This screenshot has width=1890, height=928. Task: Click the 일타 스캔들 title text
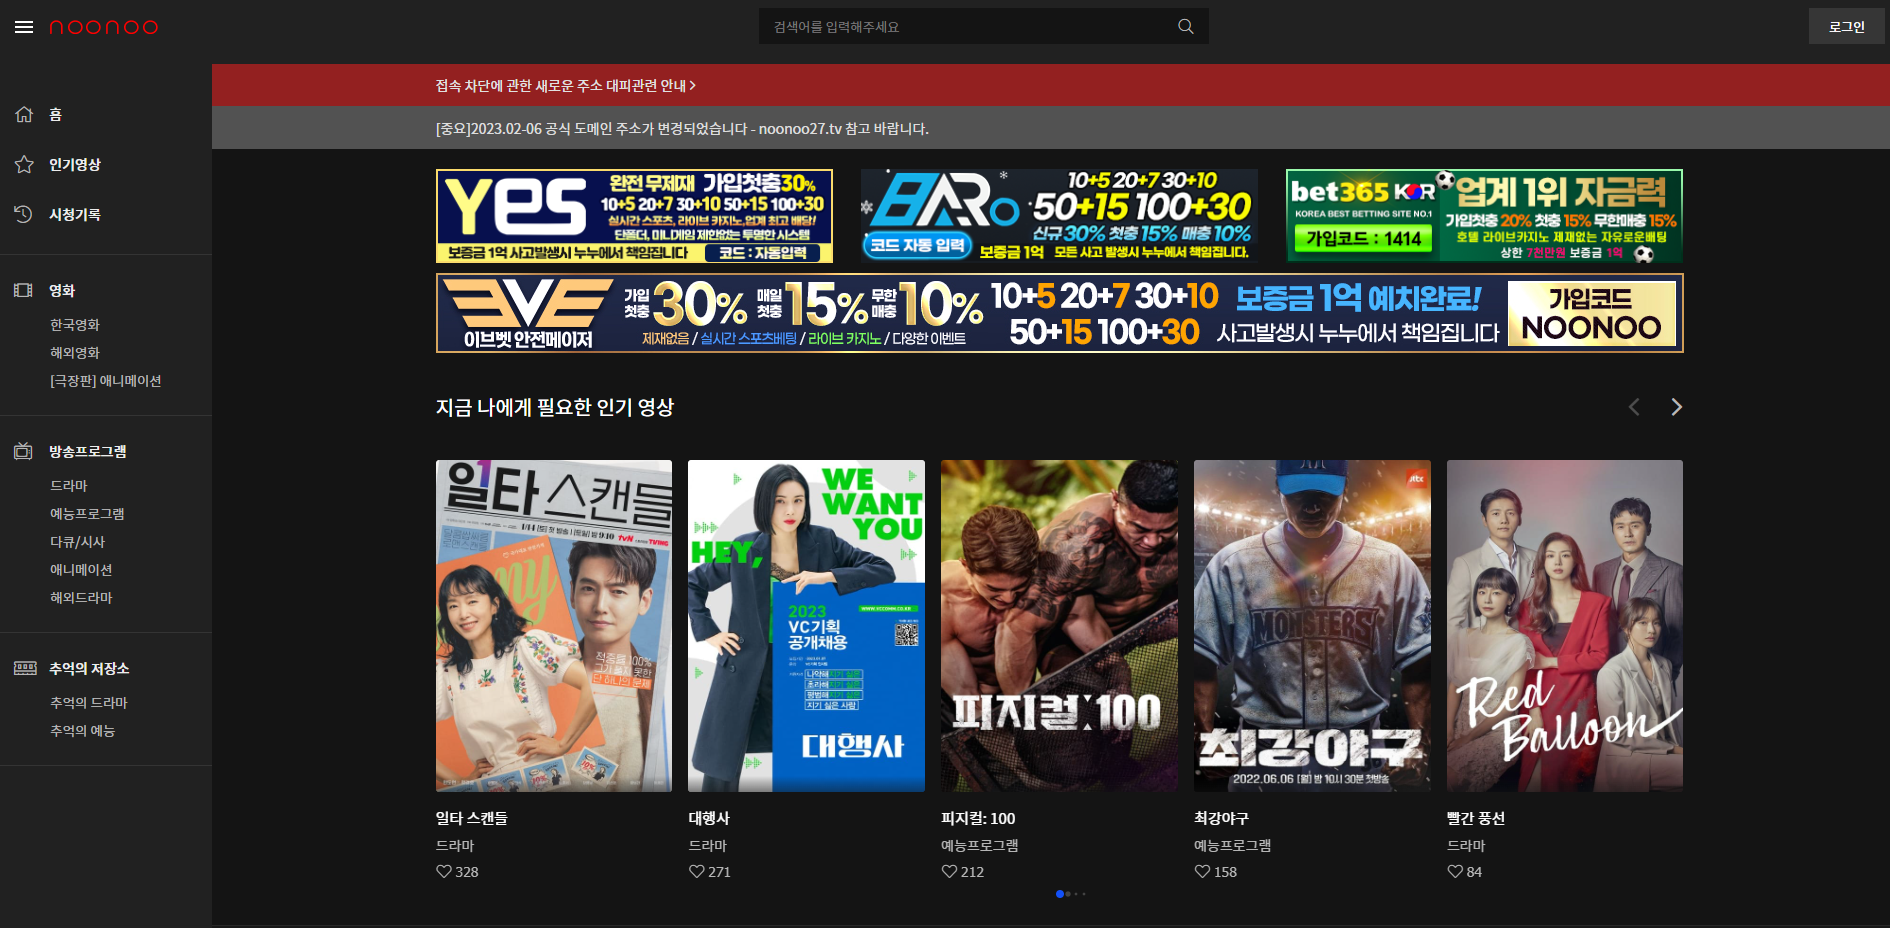(x=472, y=818)
